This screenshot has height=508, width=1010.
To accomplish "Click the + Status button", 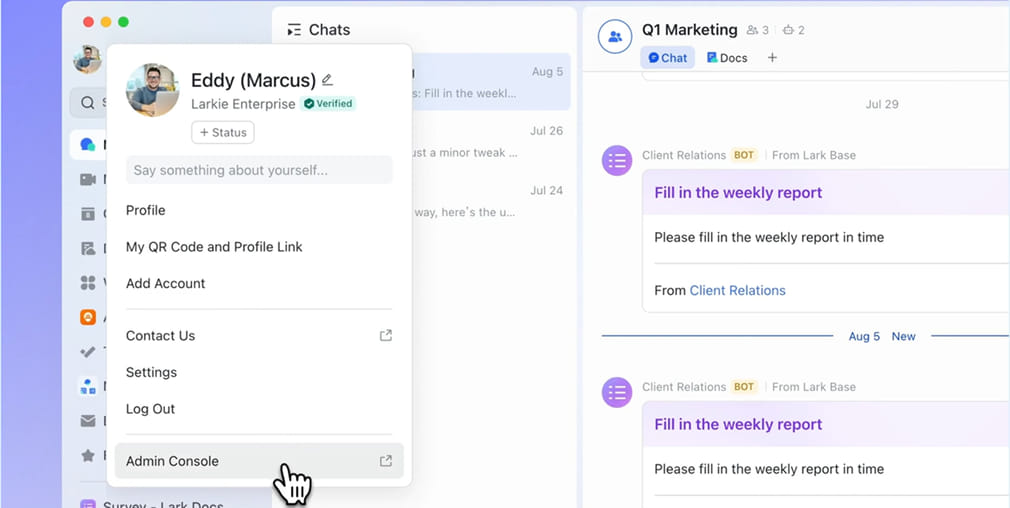I will pyautogui.click(x=222, y=132).
